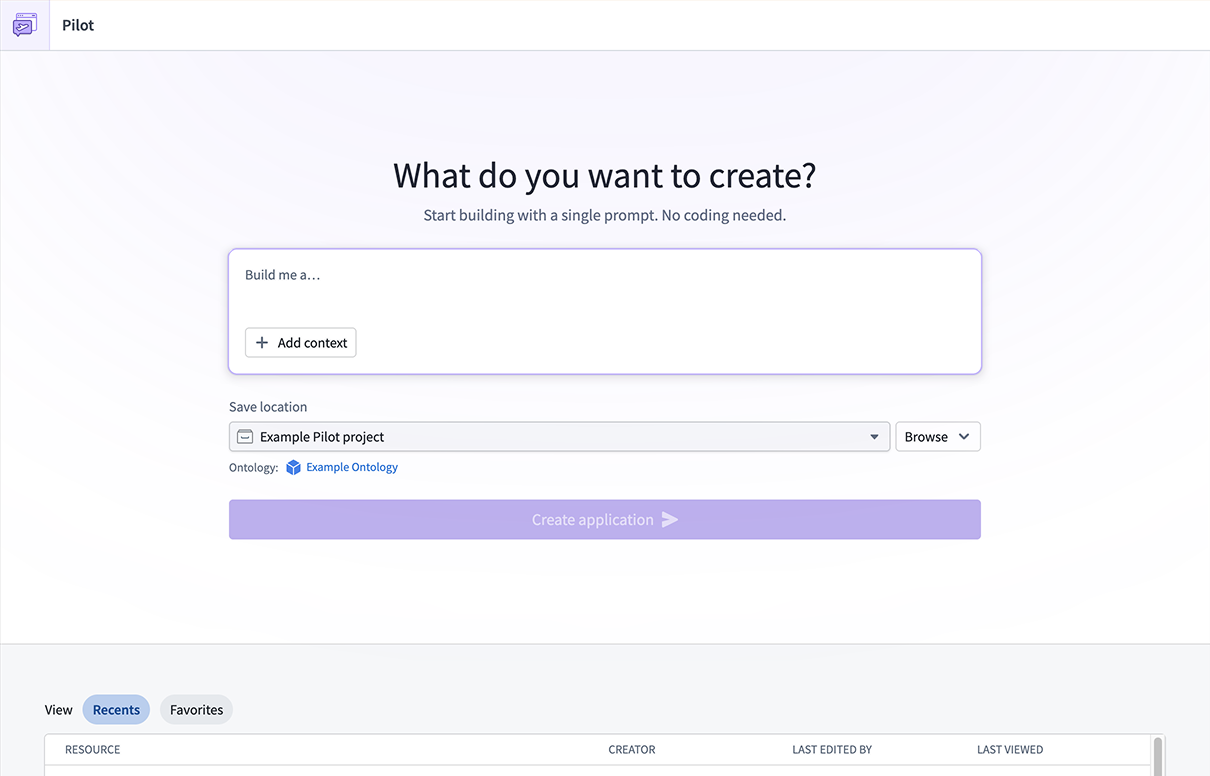Image resolution: width=1210 pixels, height=776 pixels.
Task: Click the blue Ontology cube icon
Action: click(x=292, y=467)
